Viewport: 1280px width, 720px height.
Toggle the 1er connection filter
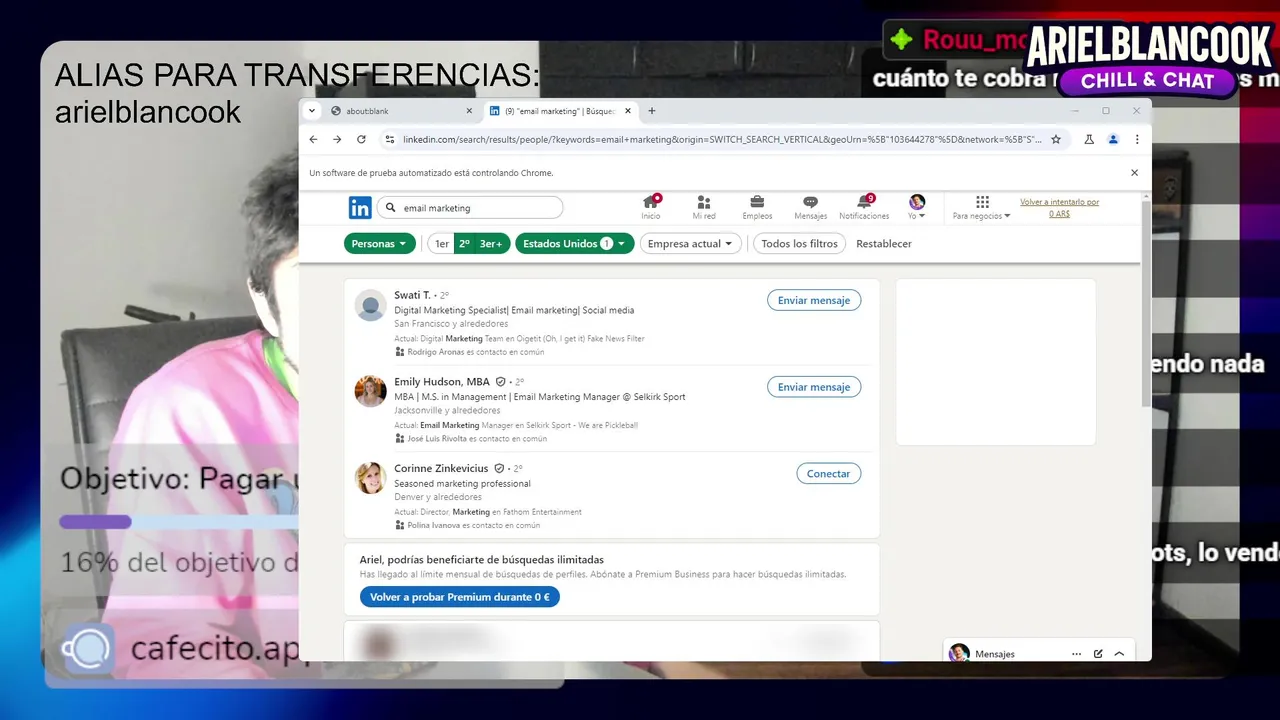click(x=441, y=244)
